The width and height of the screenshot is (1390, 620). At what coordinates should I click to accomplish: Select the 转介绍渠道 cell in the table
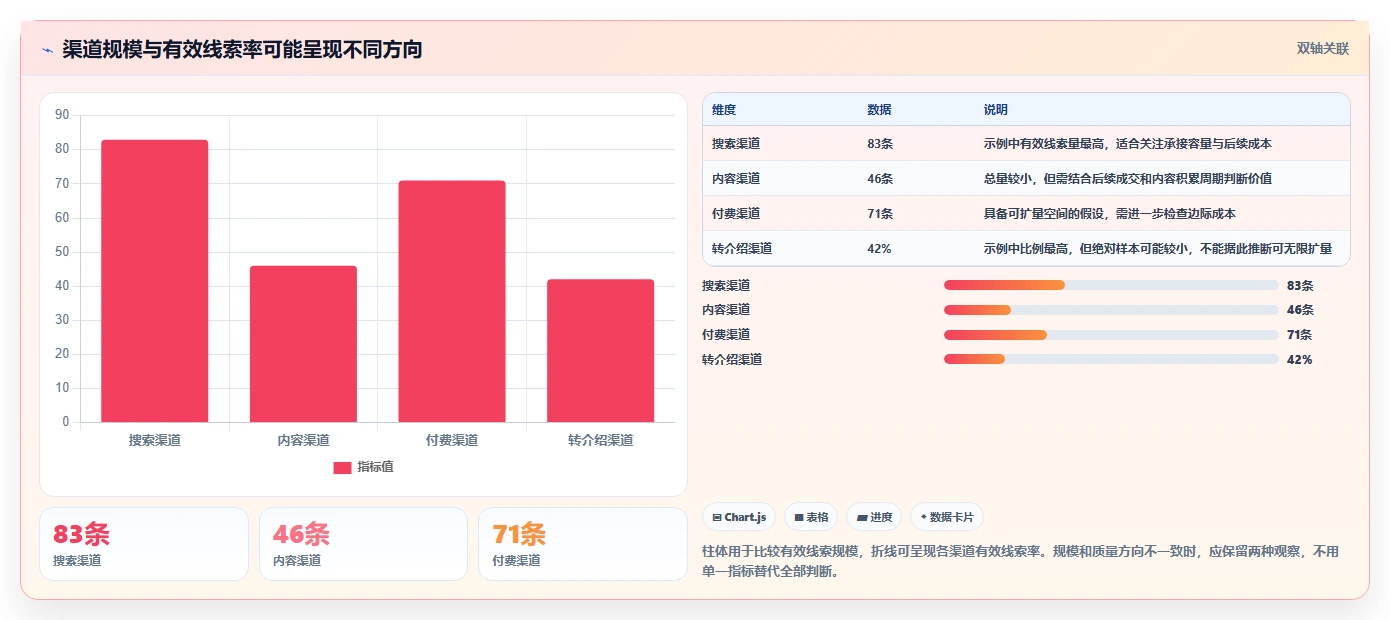742,249
